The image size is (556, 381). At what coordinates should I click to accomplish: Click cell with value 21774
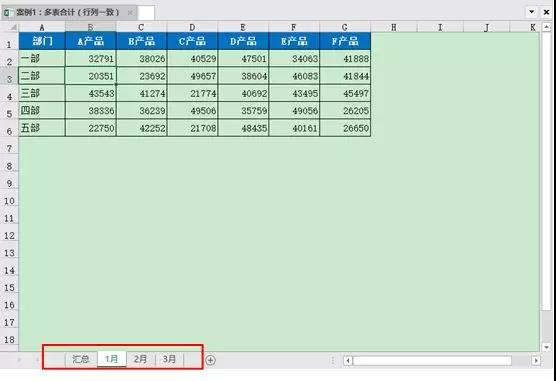coord(192,93)
